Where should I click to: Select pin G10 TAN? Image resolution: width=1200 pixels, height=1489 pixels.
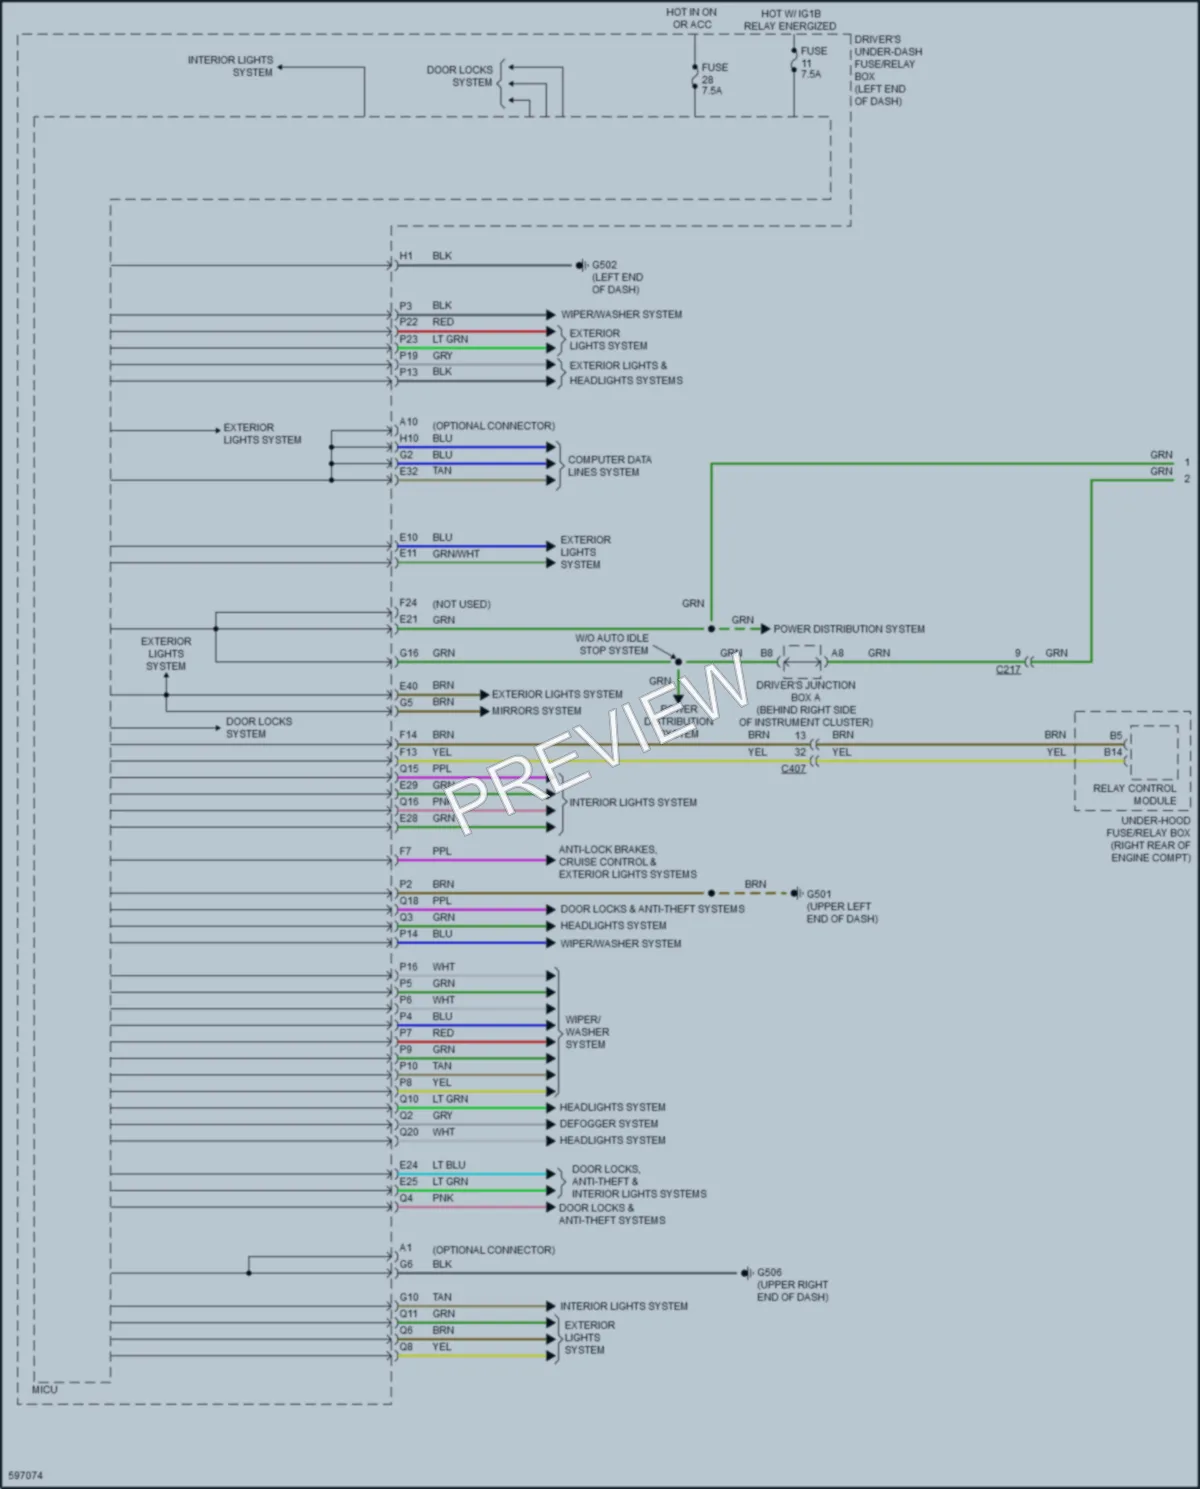coord(426,1297)
